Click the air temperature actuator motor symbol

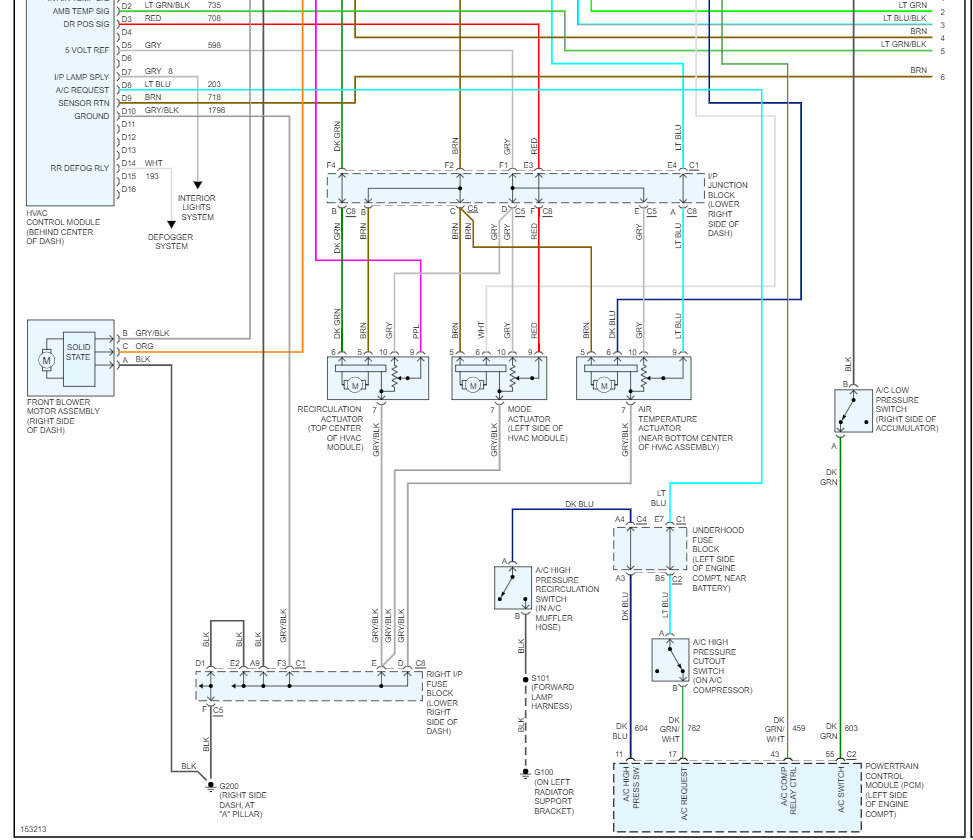point(604,385)
